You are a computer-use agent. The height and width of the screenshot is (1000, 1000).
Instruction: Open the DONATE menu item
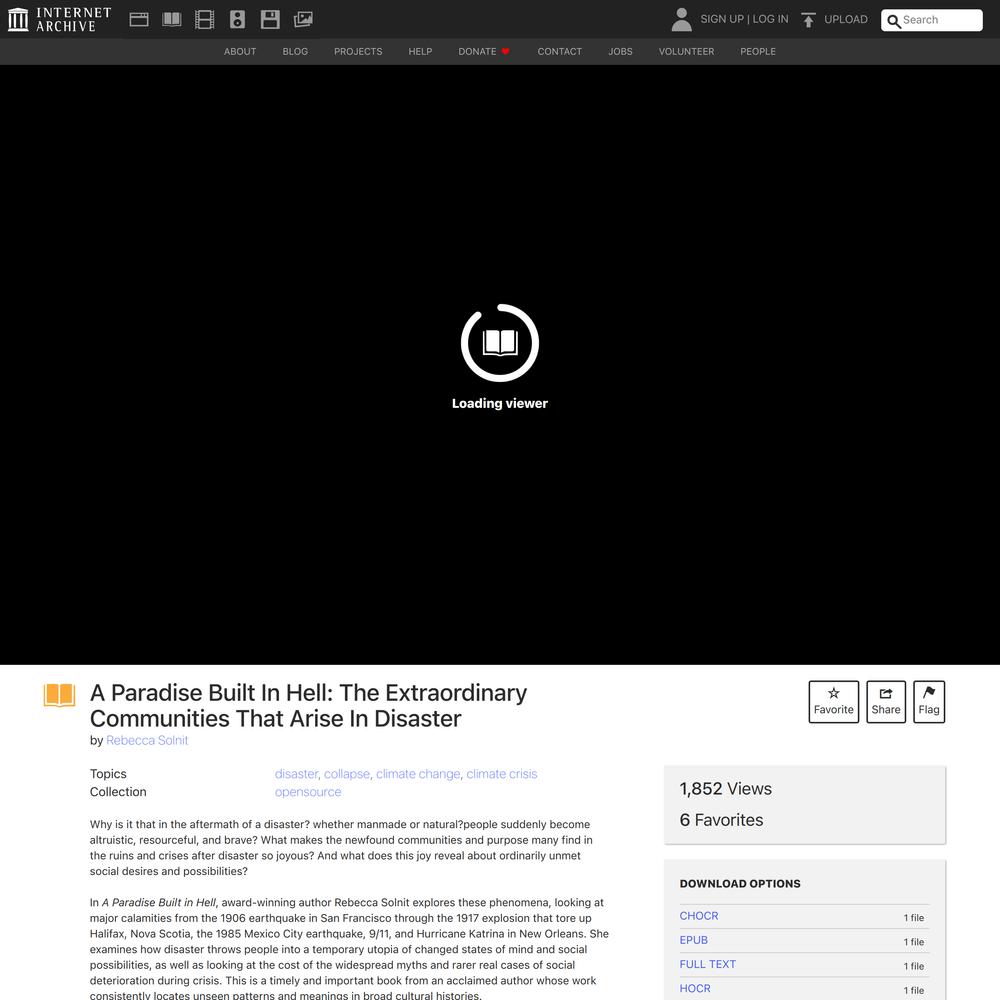click(477, 52)
